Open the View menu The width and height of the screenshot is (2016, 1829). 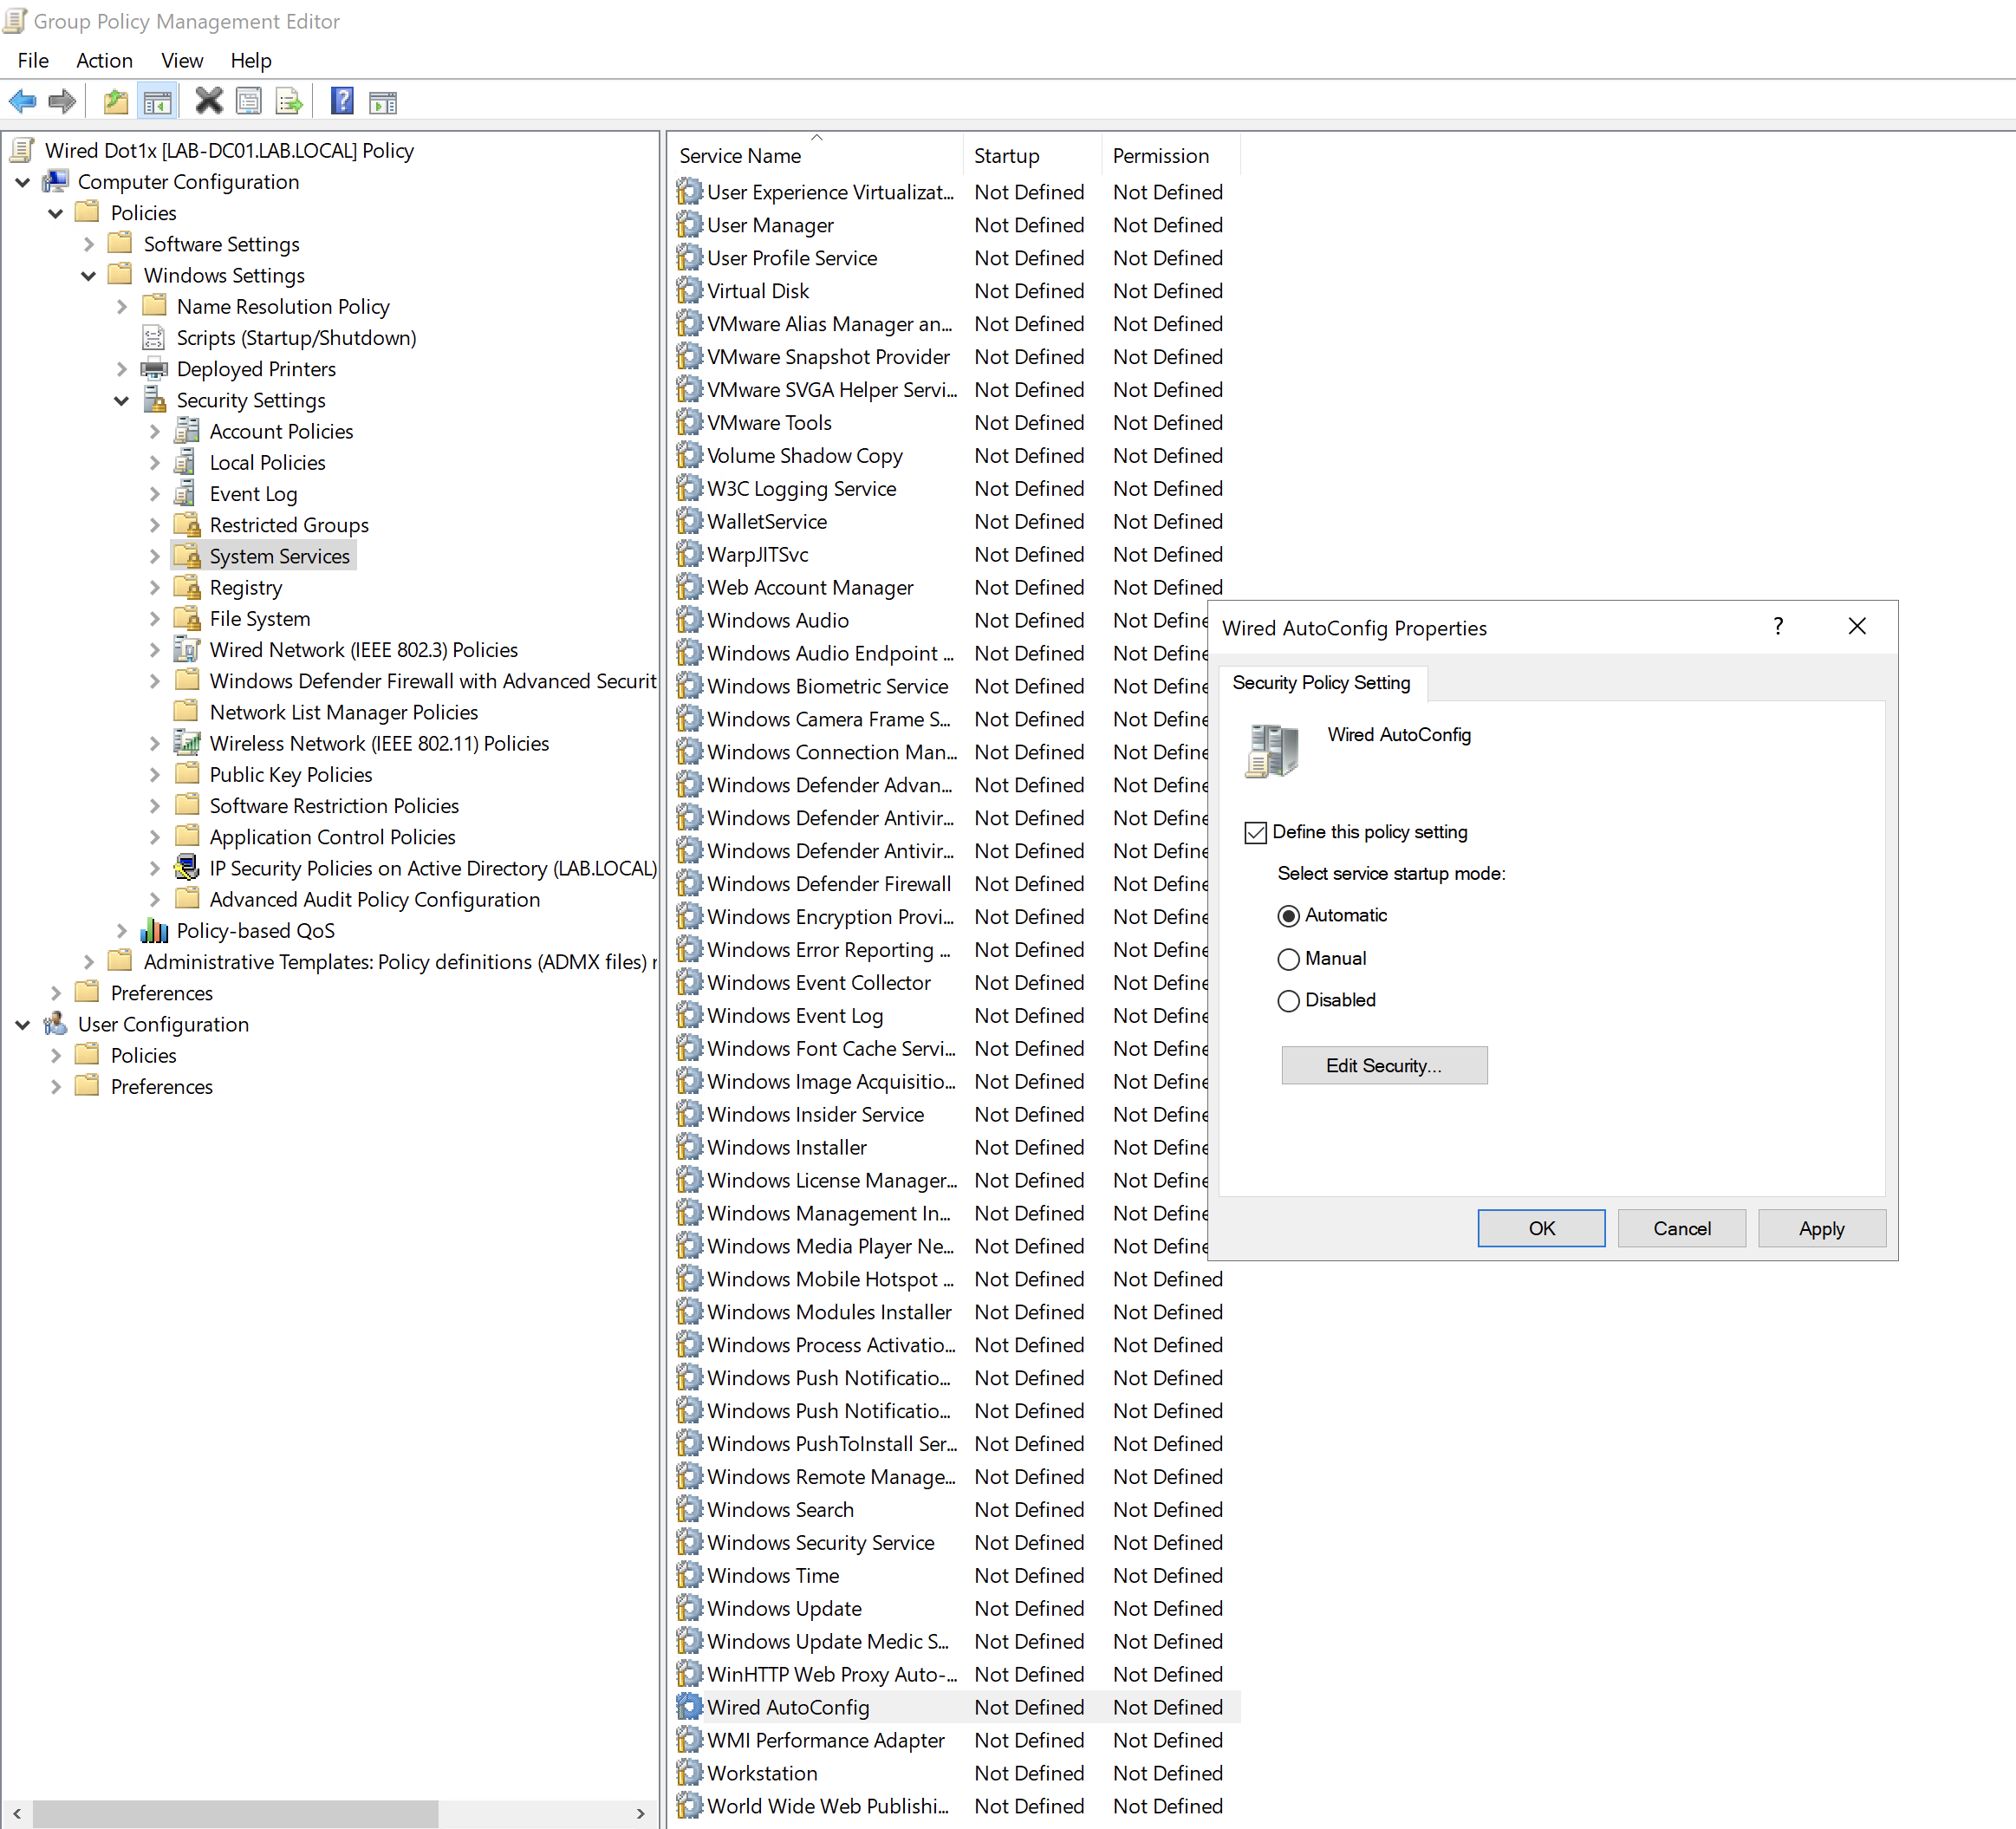(182, 60)
